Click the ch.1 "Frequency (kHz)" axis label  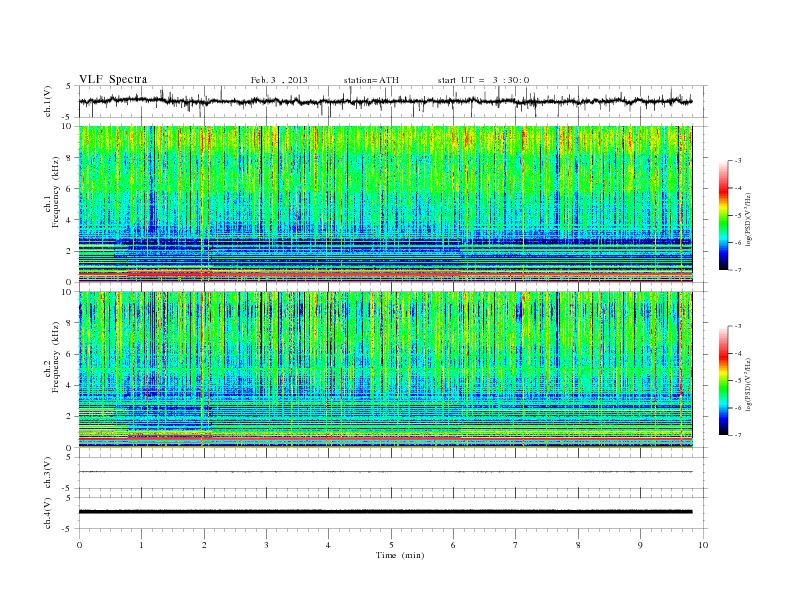coord(56,192)
